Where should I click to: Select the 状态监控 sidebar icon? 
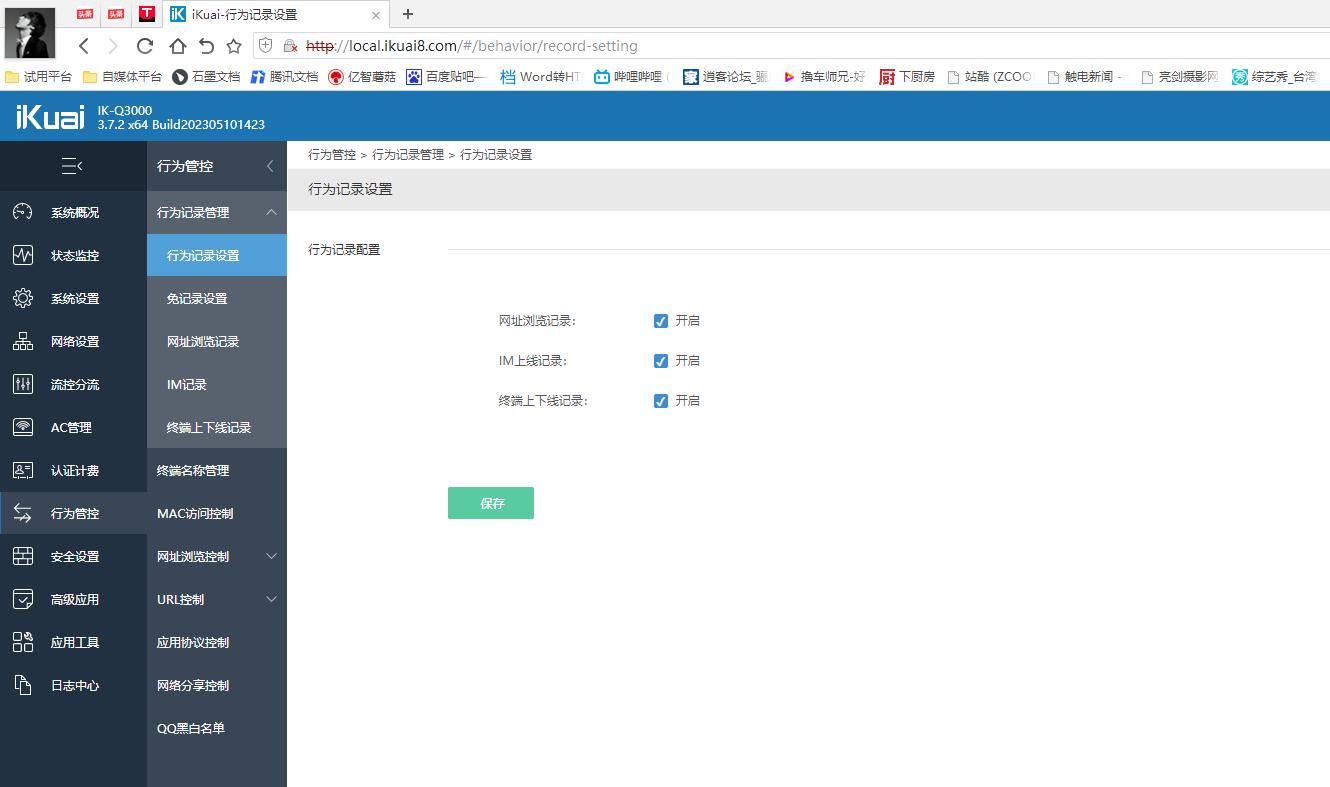[x=23, y=255]
